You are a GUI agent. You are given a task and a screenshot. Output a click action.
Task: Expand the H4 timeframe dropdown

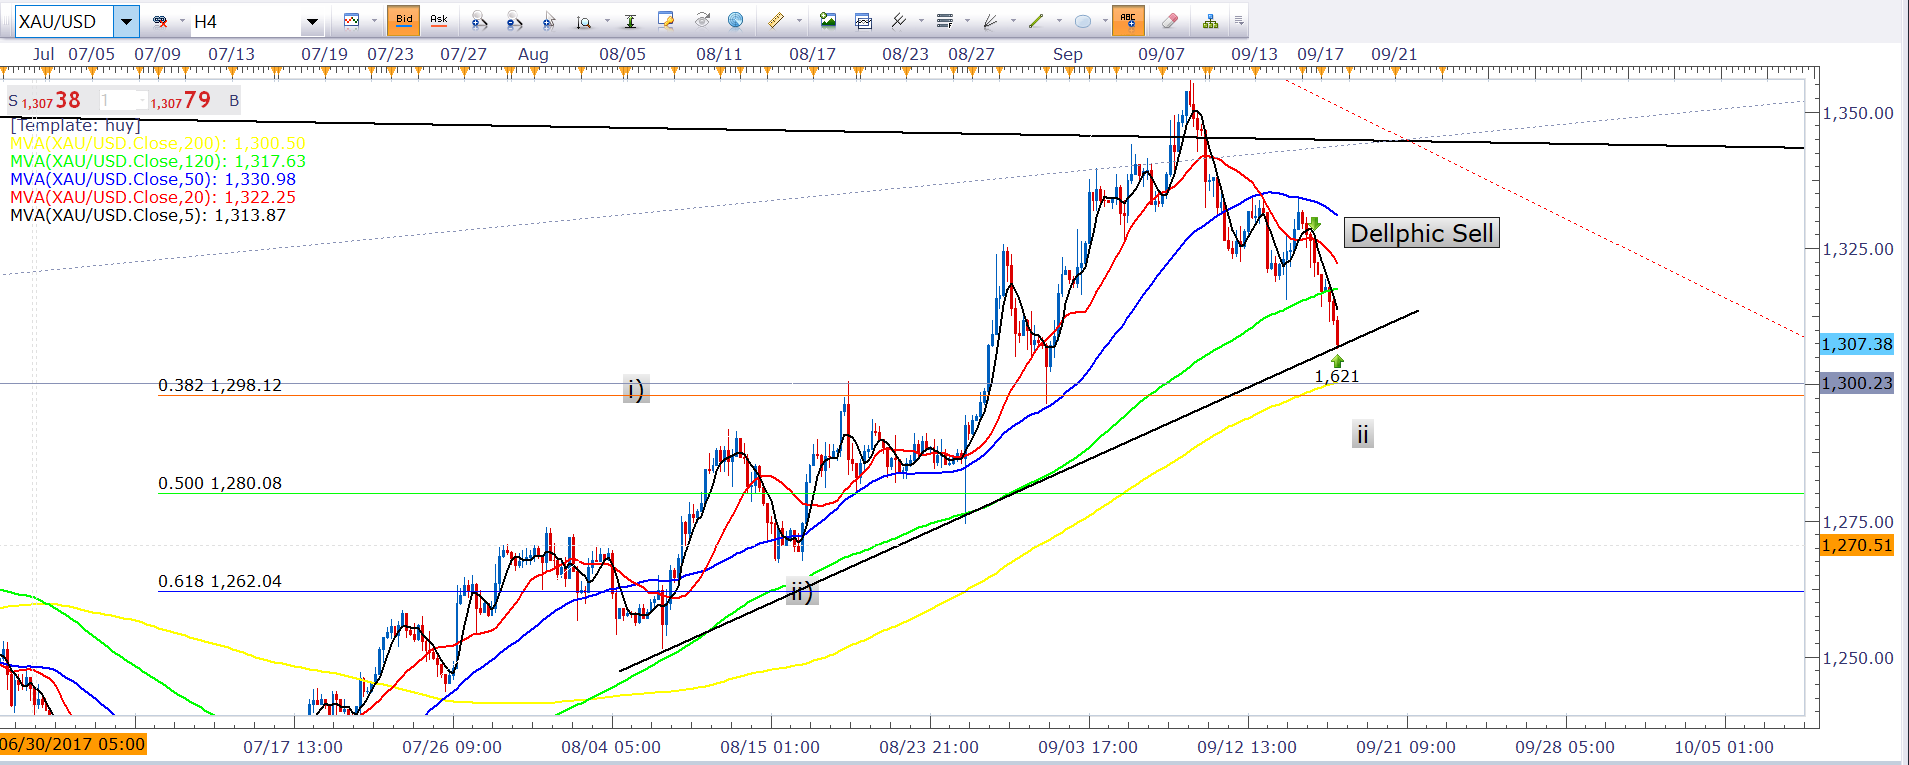tap(312, 21)
